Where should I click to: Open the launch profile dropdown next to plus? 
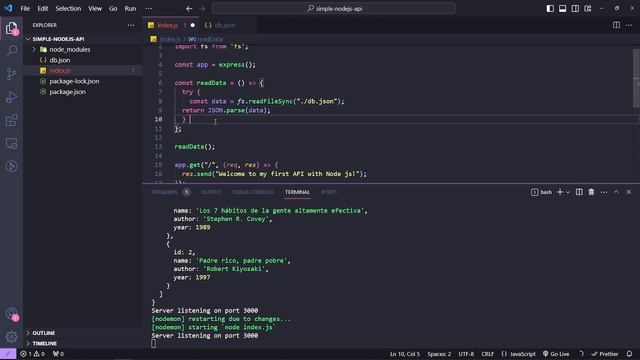point(568,192)
